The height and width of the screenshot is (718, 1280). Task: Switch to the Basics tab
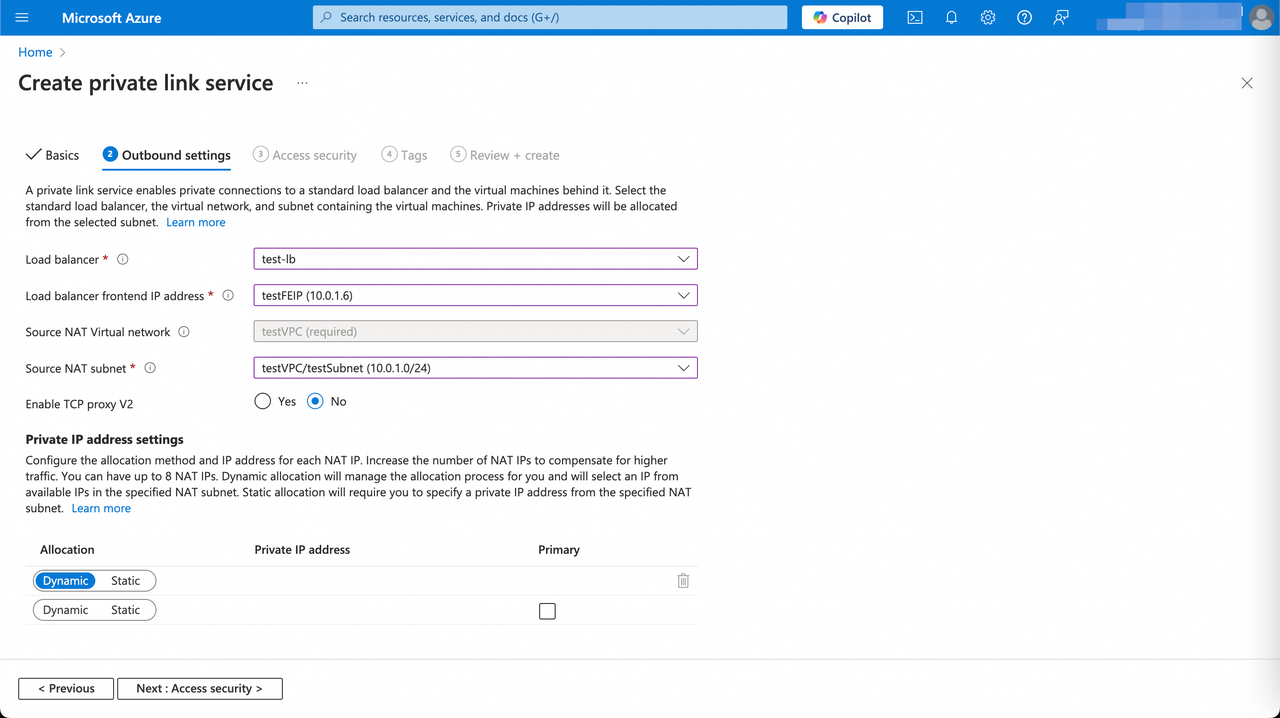(52, 155)
